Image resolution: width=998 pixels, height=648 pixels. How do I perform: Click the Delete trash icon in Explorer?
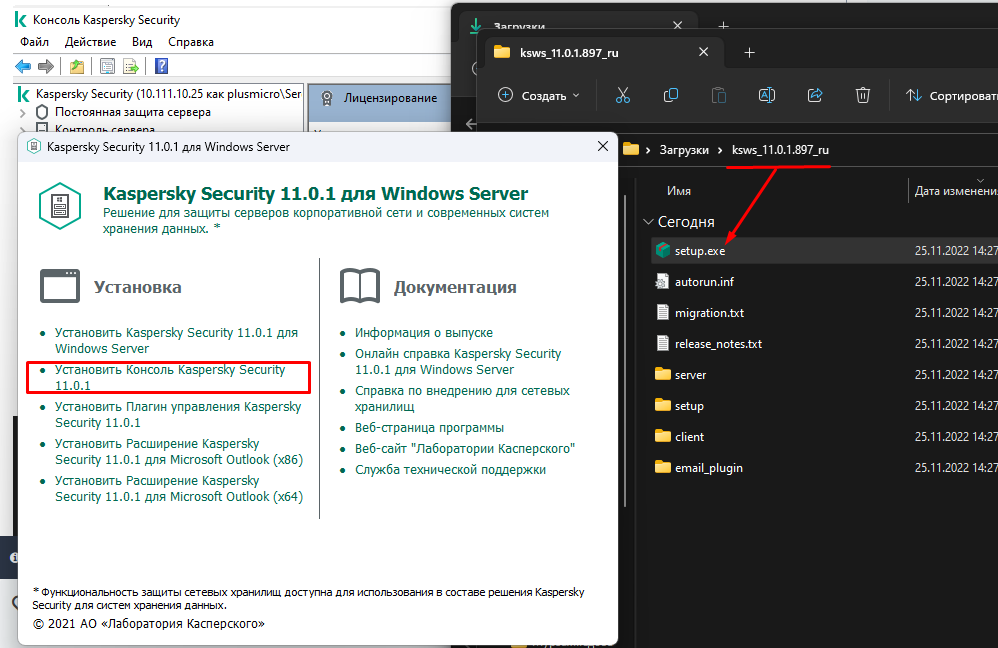[x=862, y=95]
